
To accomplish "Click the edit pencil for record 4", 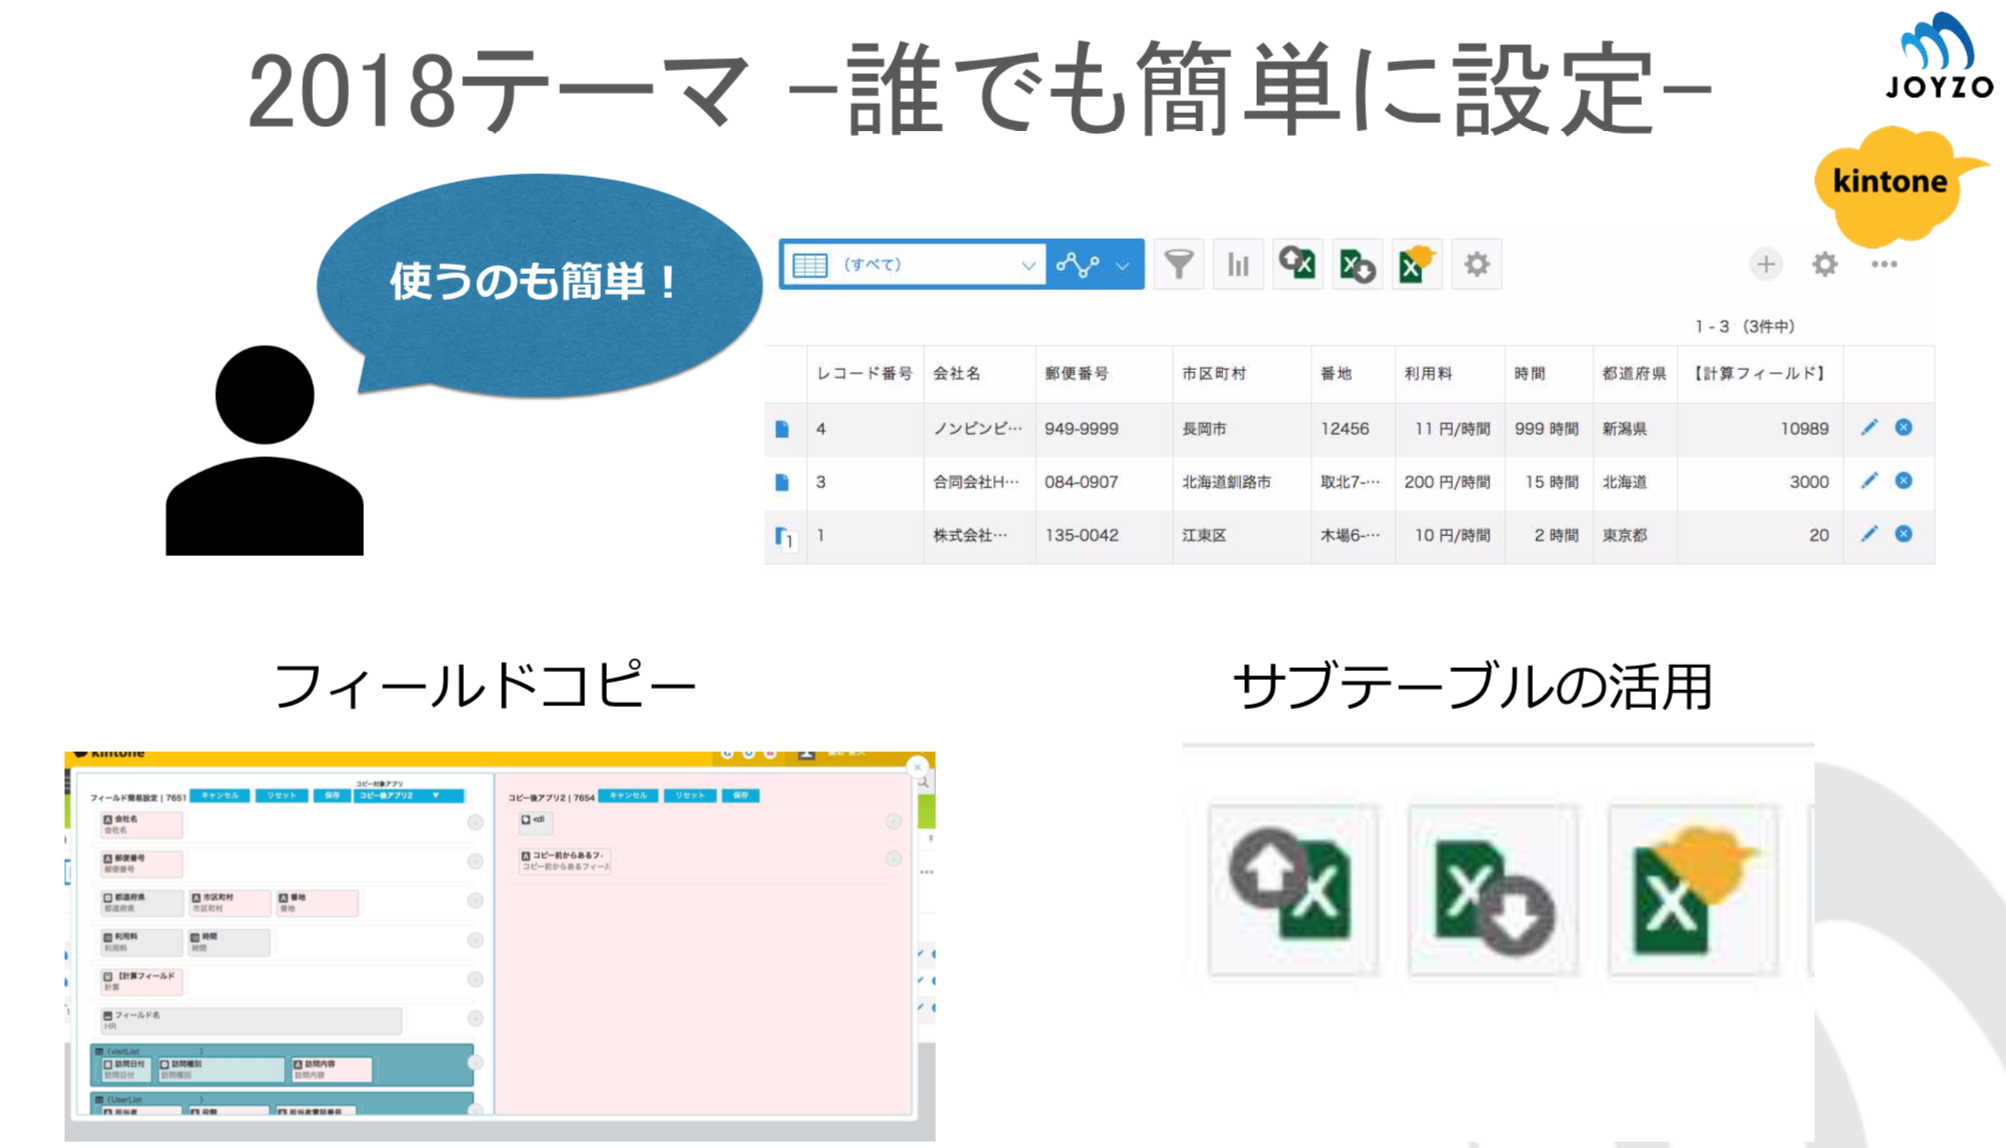I will [x=1869, y=428].
